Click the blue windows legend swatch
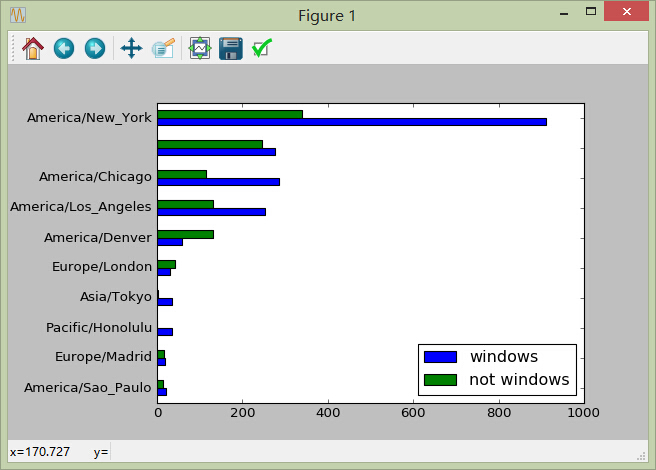Screen dimensions: 656x470 440,357
